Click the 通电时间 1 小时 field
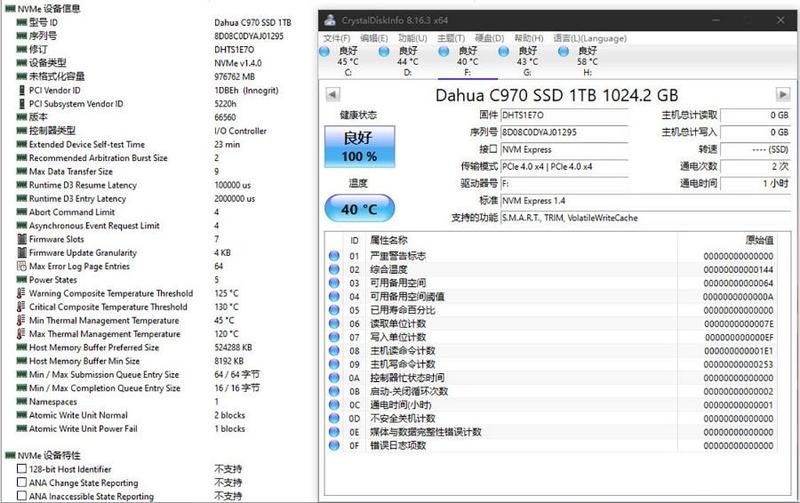Image resolution: width=800 pixels, height=503 pixels. (x=756, y=183)
